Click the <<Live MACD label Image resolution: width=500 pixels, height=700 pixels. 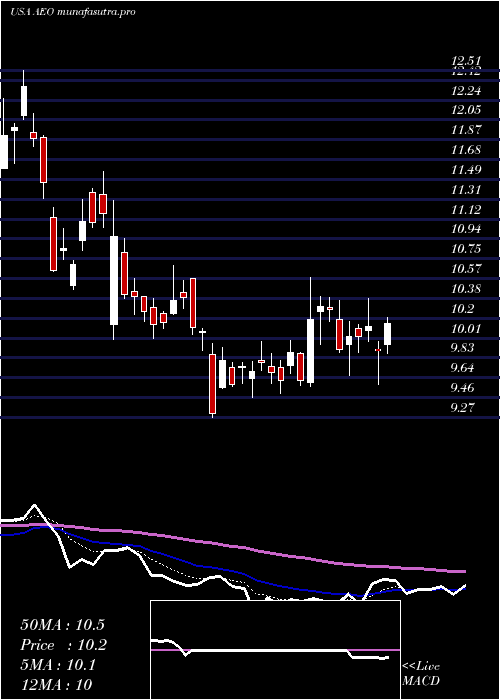[x=421, y=674]
